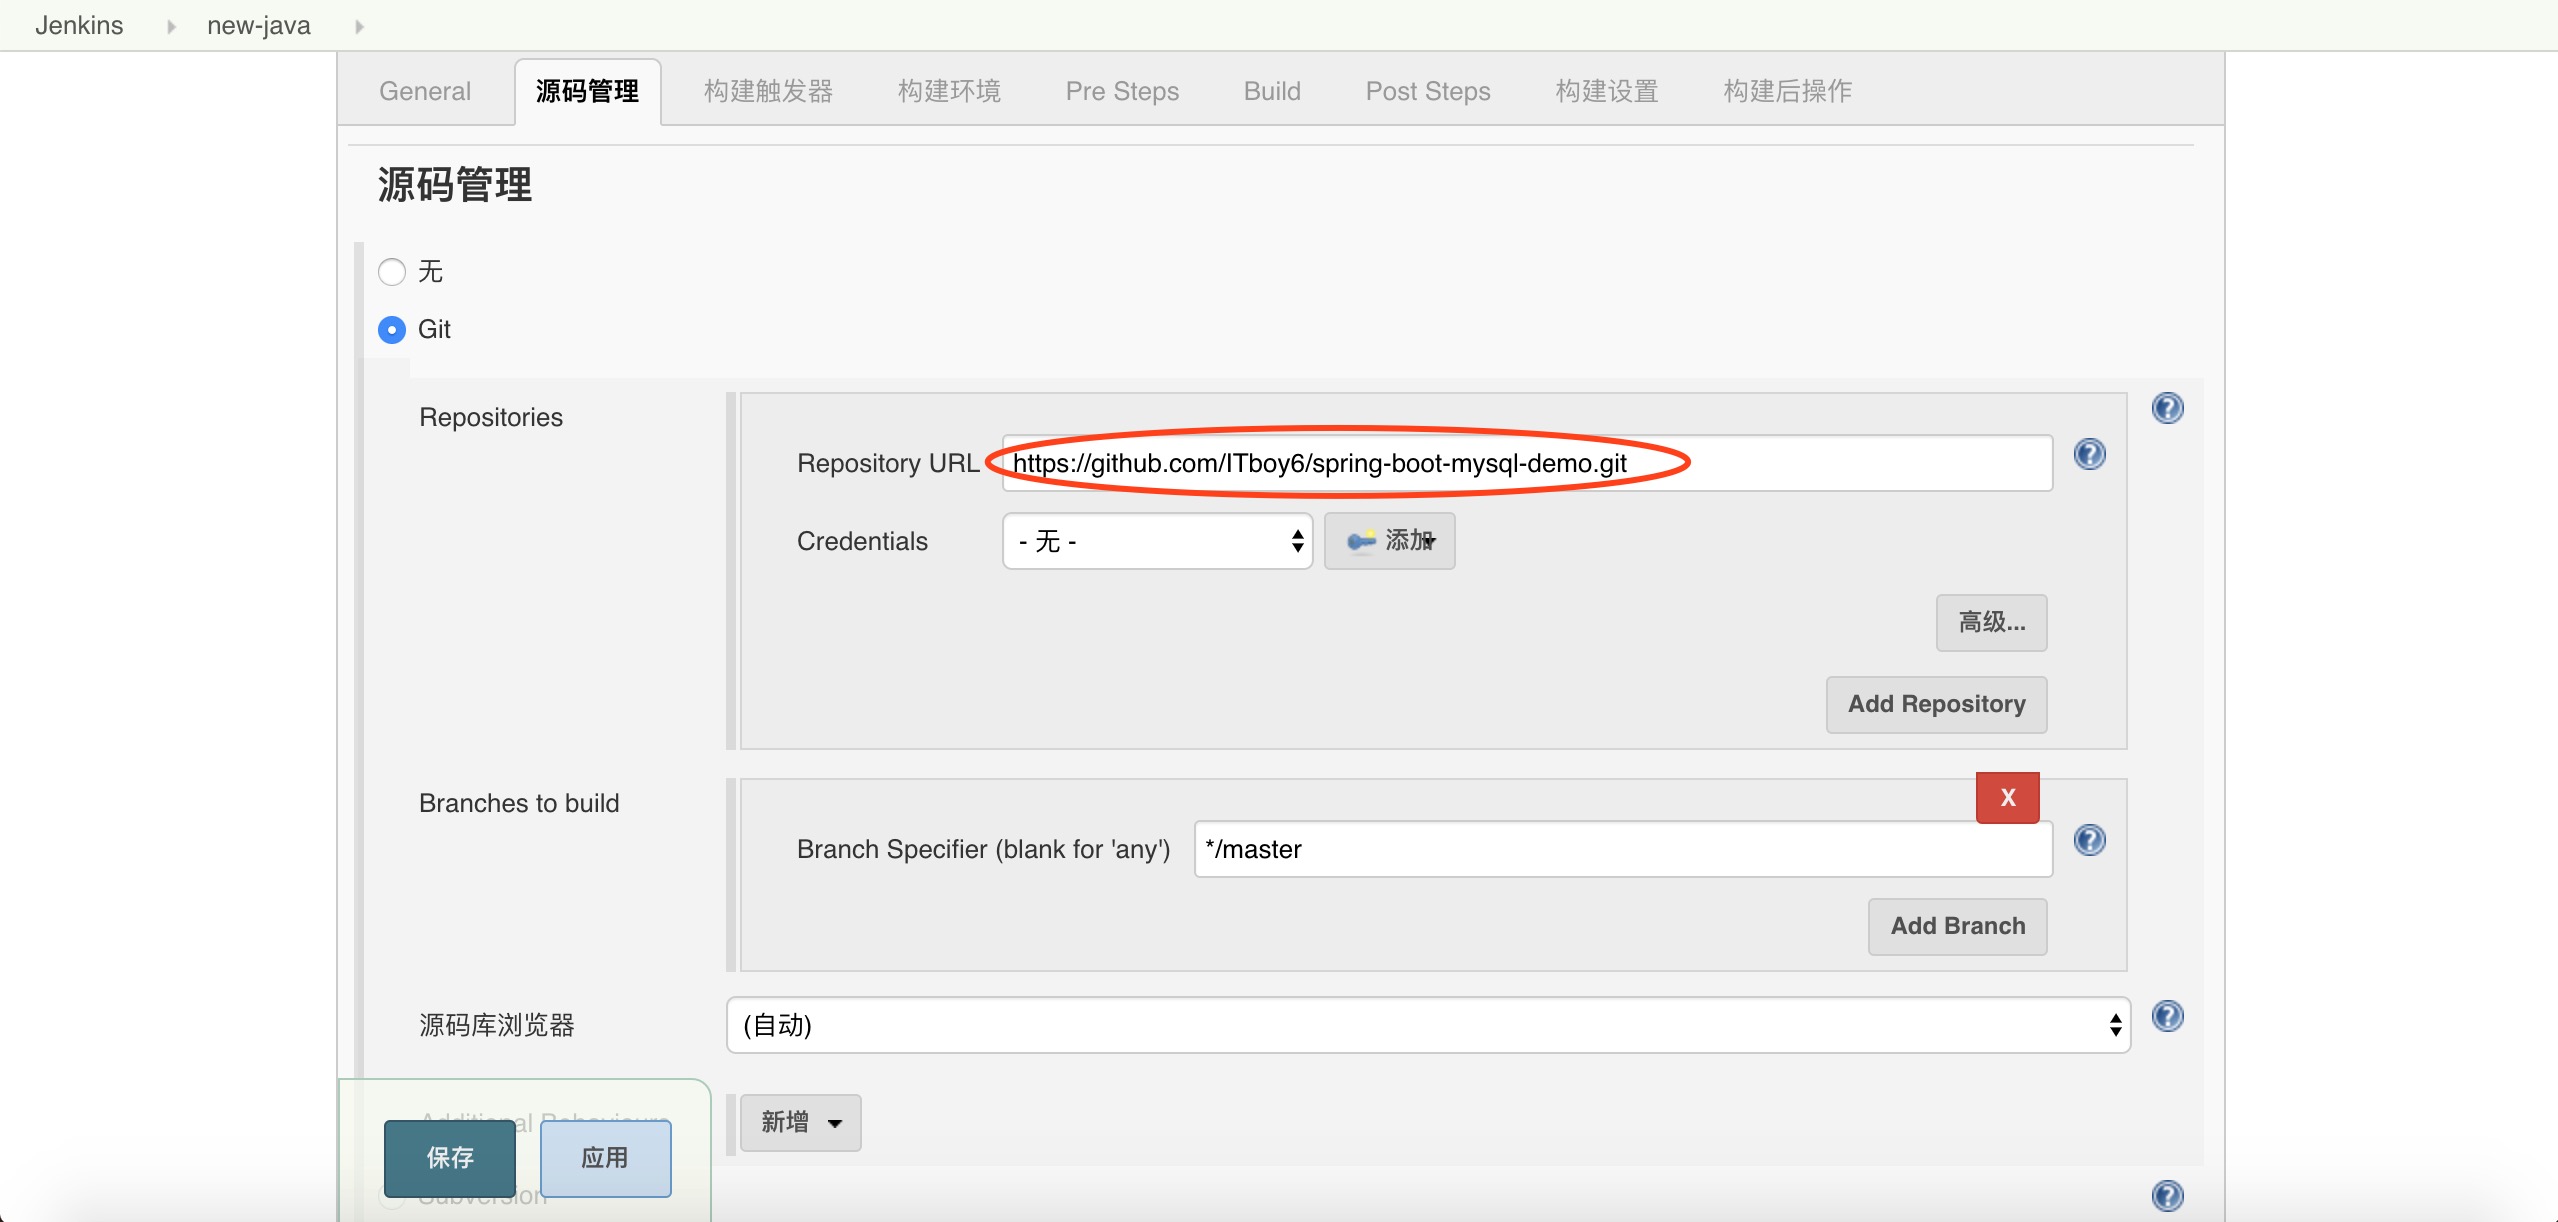Click the 高级... button

point(1992,622)
